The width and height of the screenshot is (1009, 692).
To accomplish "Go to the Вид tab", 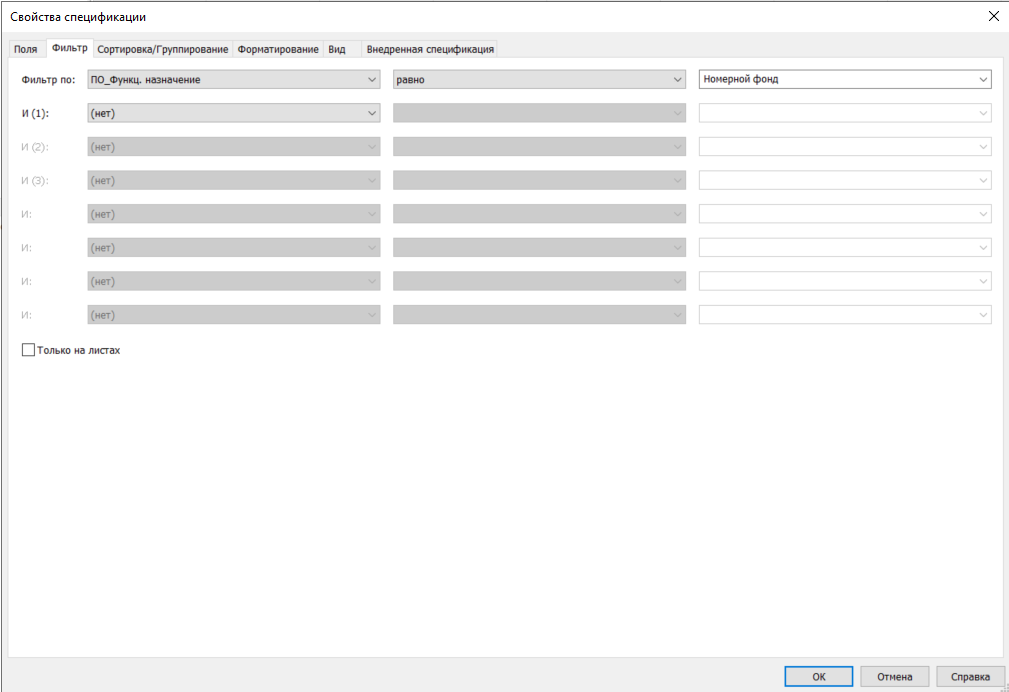I will 337,49.
